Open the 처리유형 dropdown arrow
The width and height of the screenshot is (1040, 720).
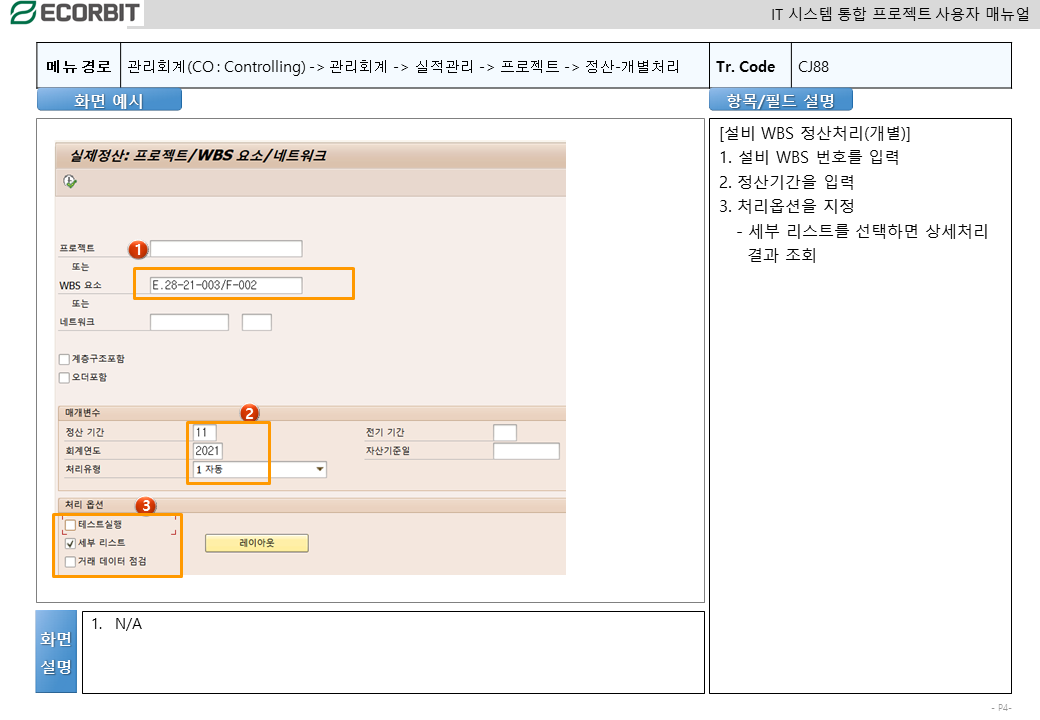point(320,469)
